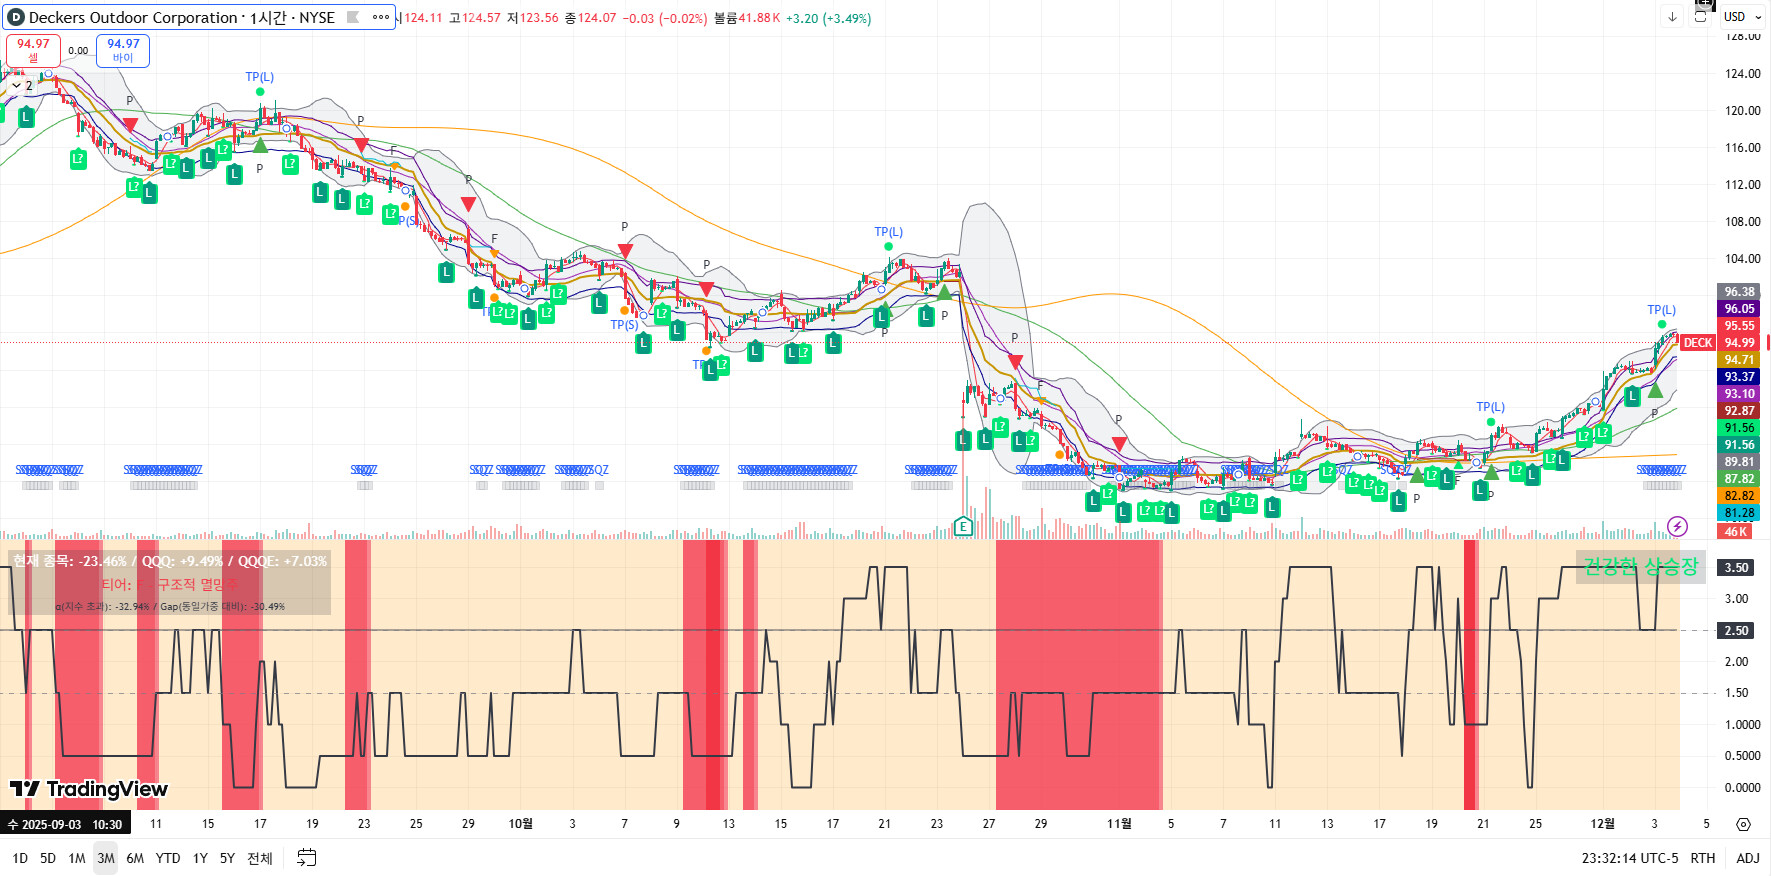Select the 1D range tab

pyautogui.click(x=20, y=858)
